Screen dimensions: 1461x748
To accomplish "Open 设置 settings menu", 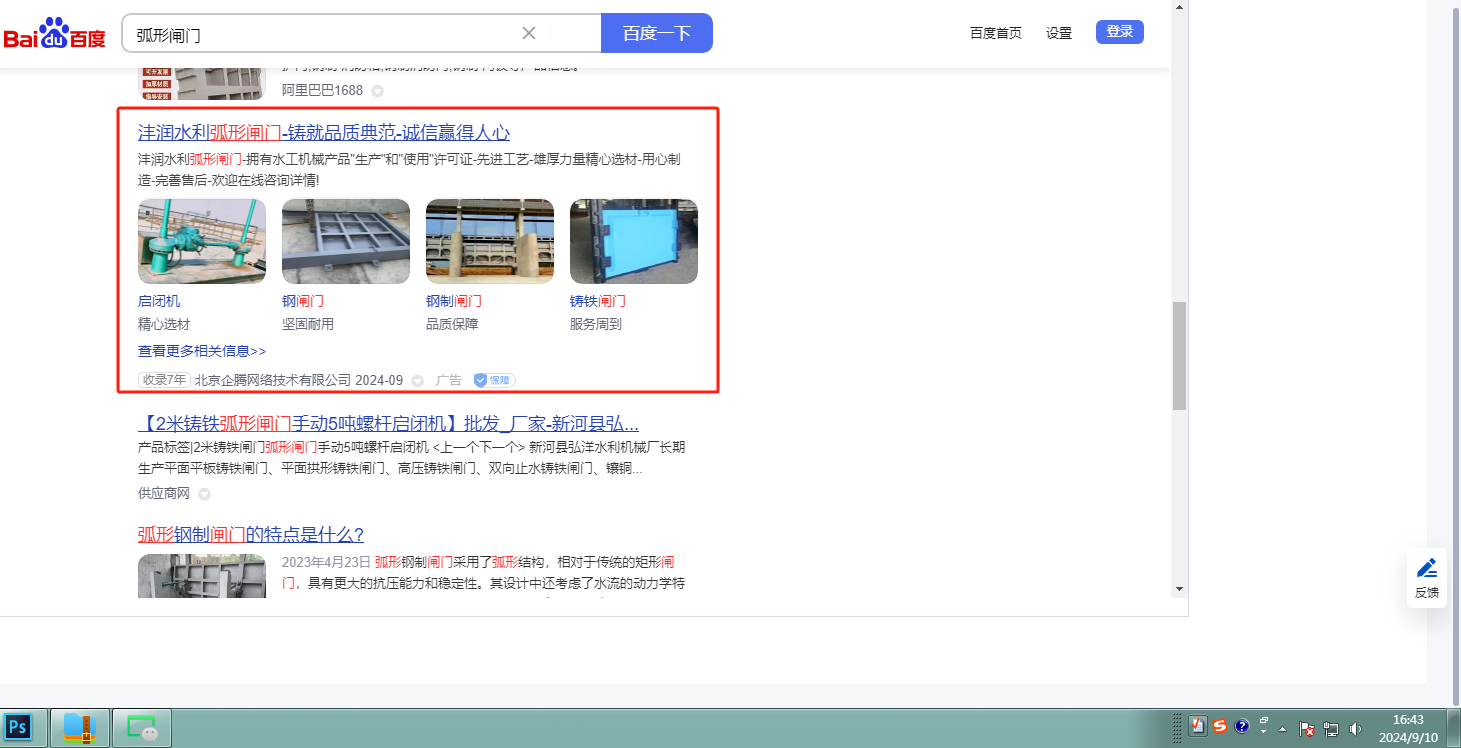I will pyautogui.click(x=1059, y=33).
